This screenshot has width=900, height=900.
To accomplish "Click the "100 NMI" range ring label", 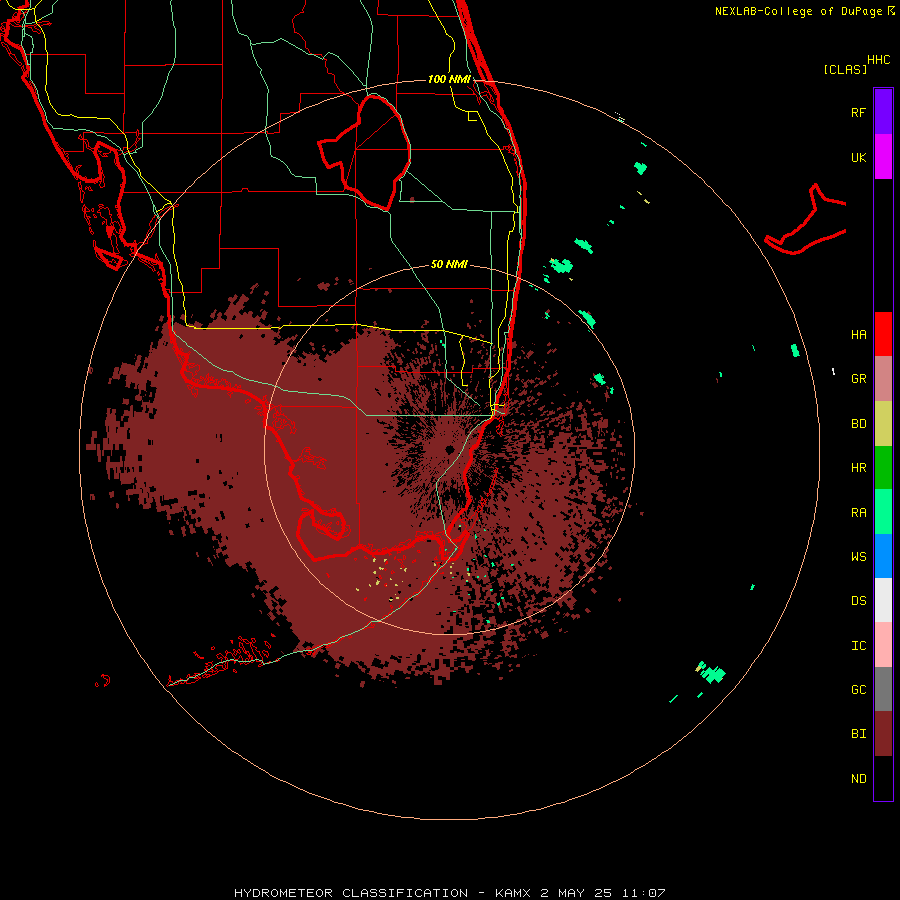I will click(x=449, y=79).
